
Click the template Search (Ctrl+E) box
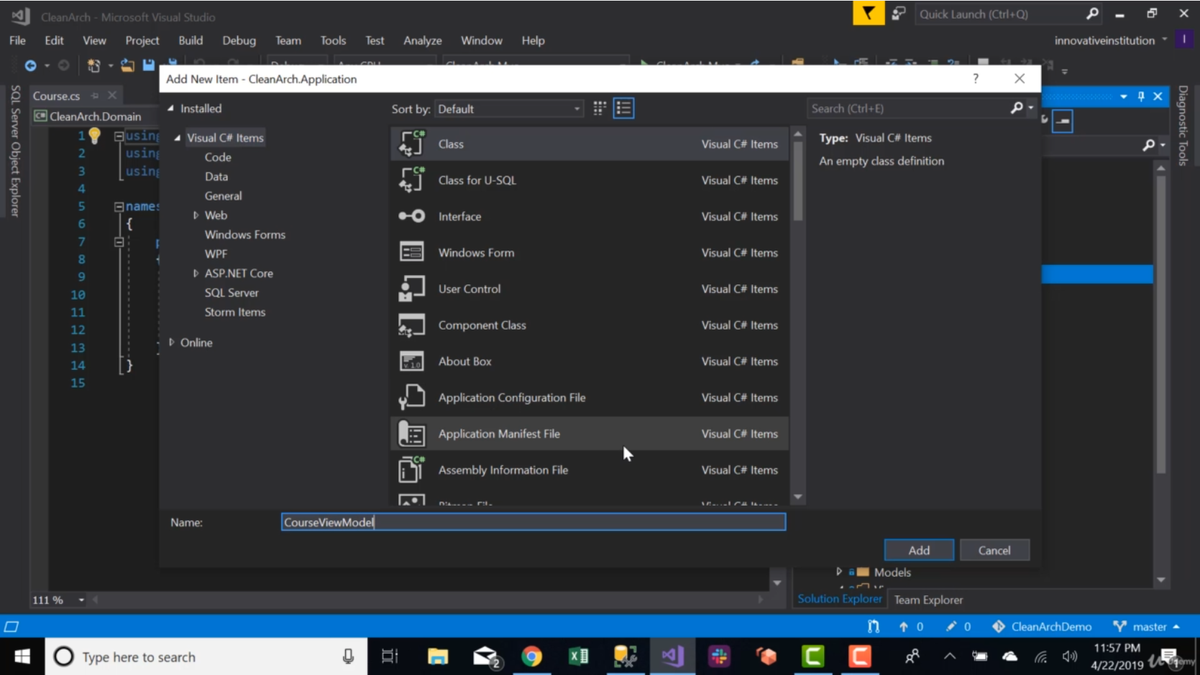tap(907, 108)
